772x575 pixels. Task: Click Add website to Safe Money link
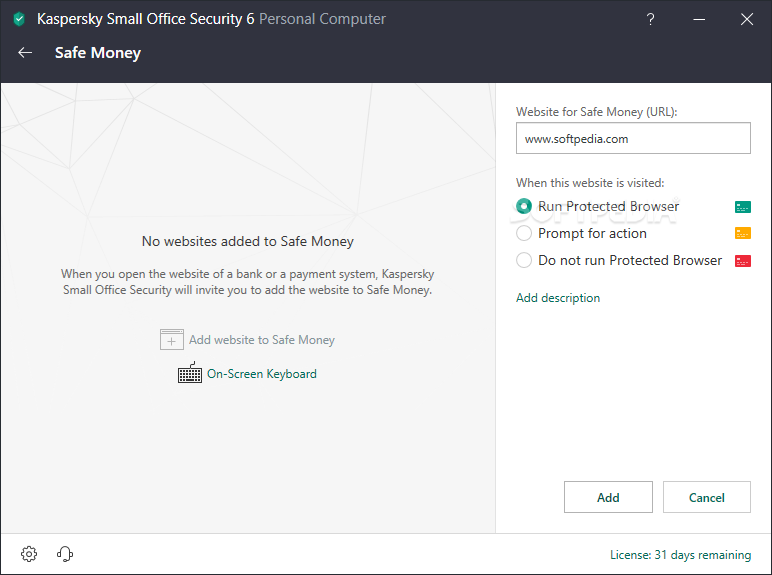tap(262, 340)
